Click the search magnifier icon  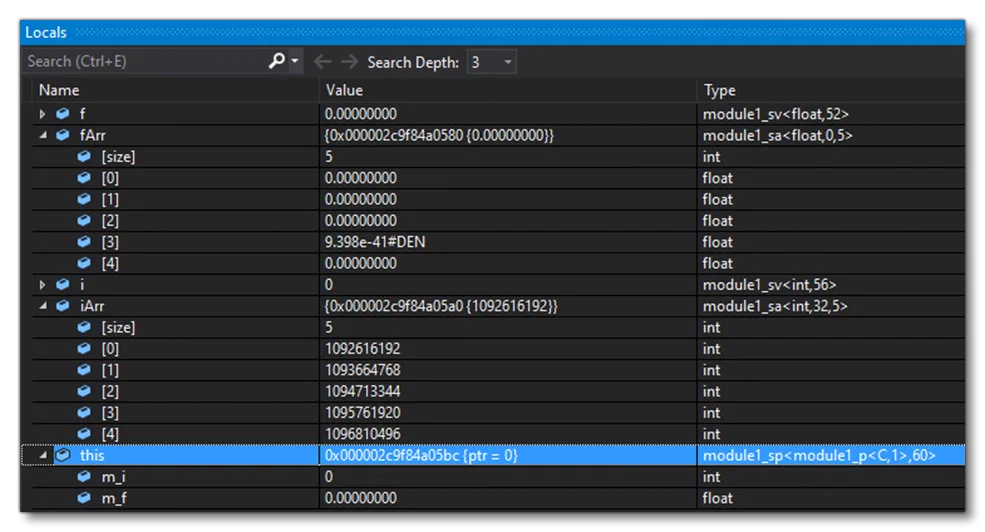[276, 61]
